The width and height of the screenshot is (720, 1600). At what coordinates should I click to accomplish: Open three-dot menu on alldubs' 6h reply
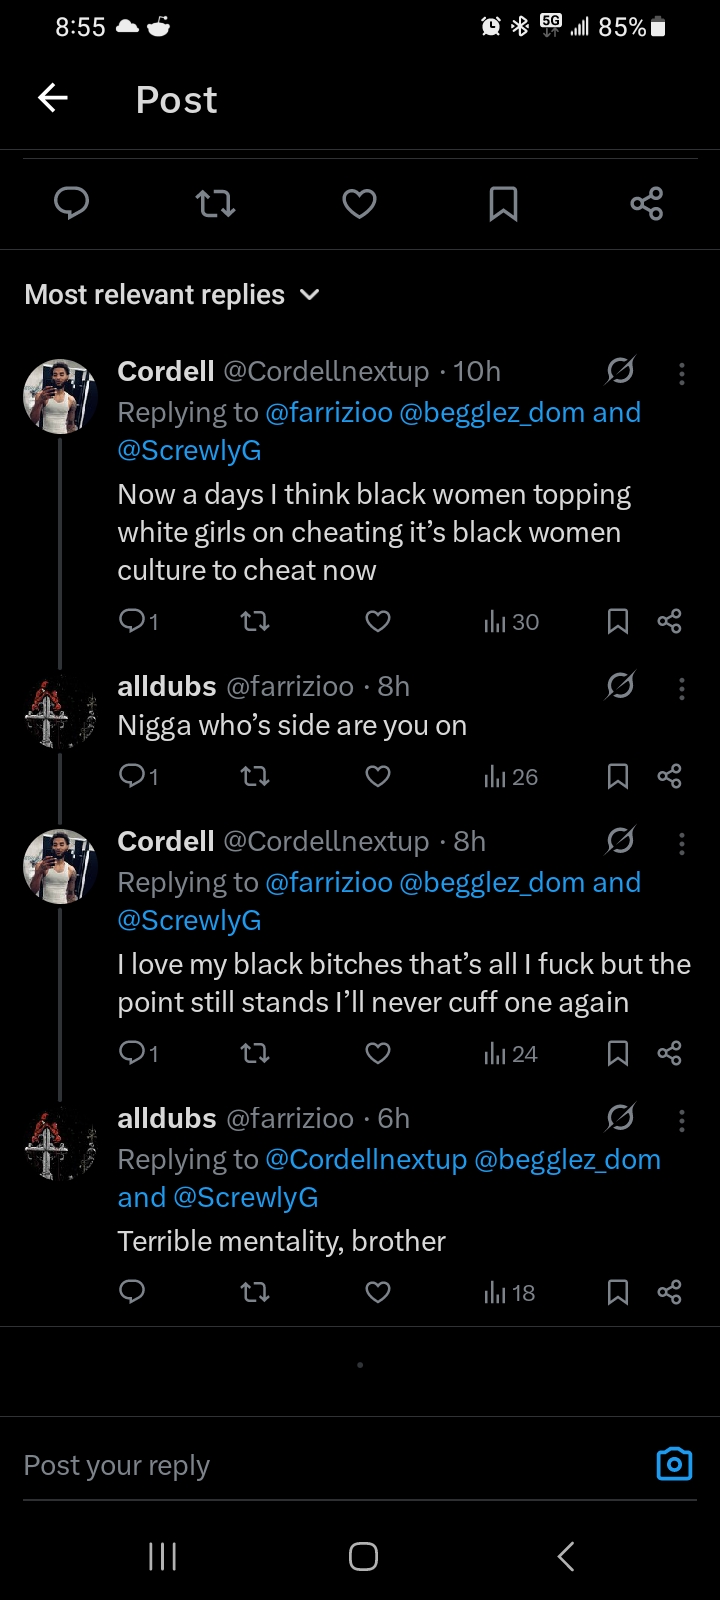[682, 1120]
